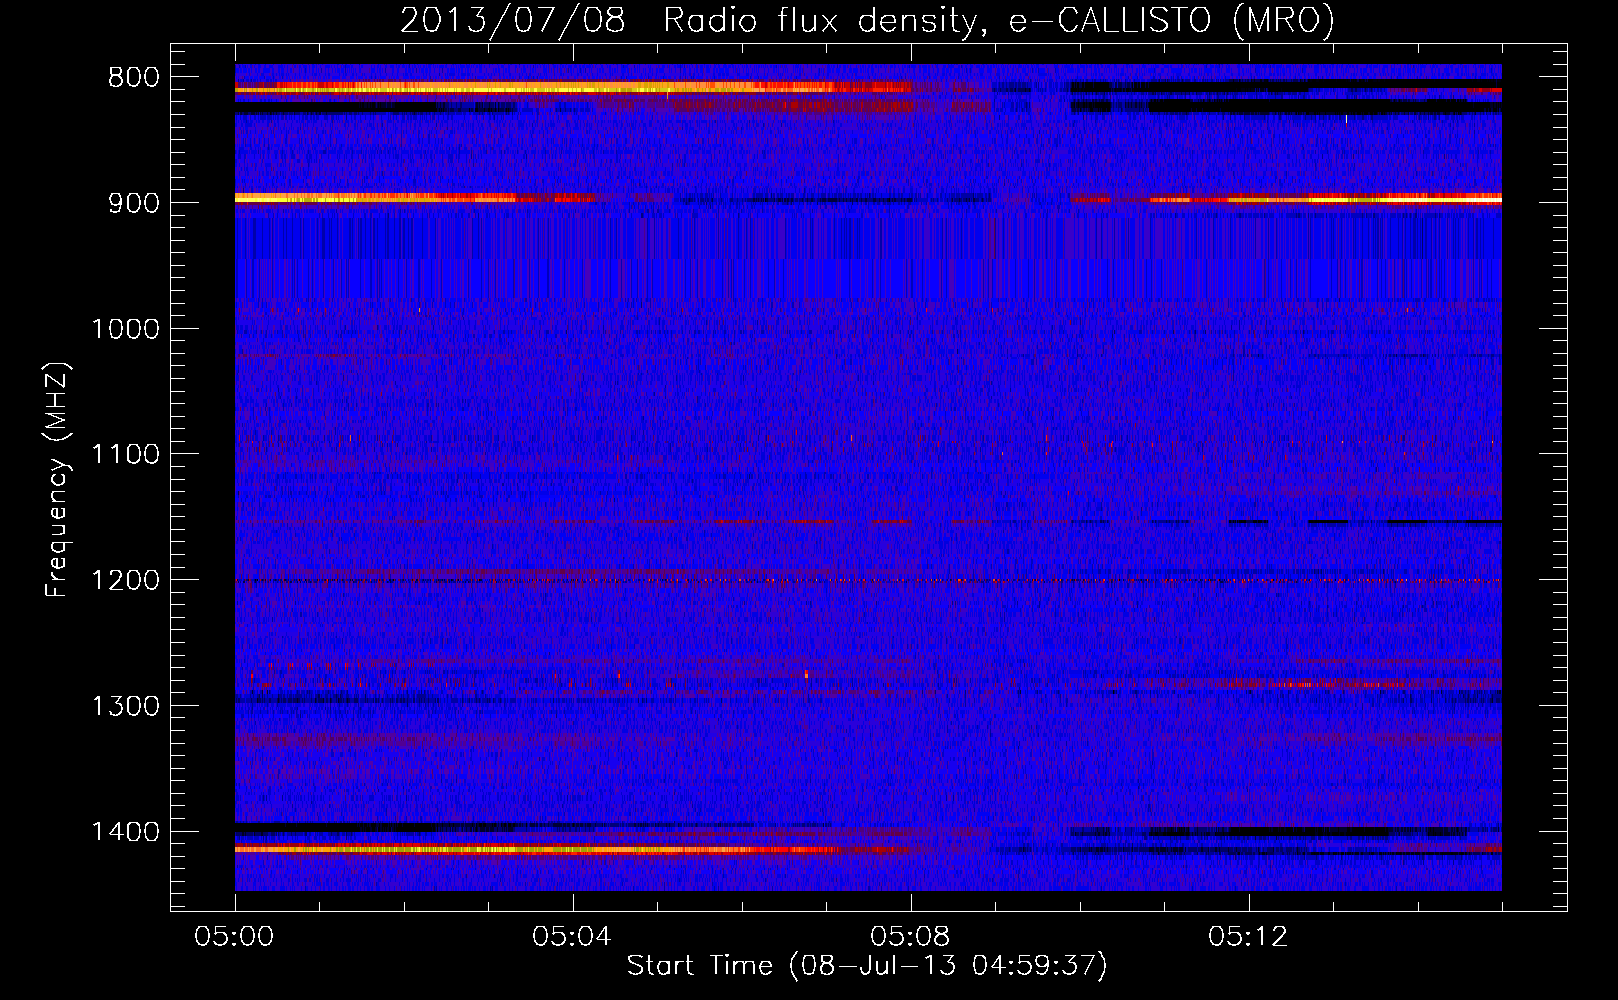Click the 05:12 time tick label
Screen dimensions: 1618x1000
tap(1248, 937)
